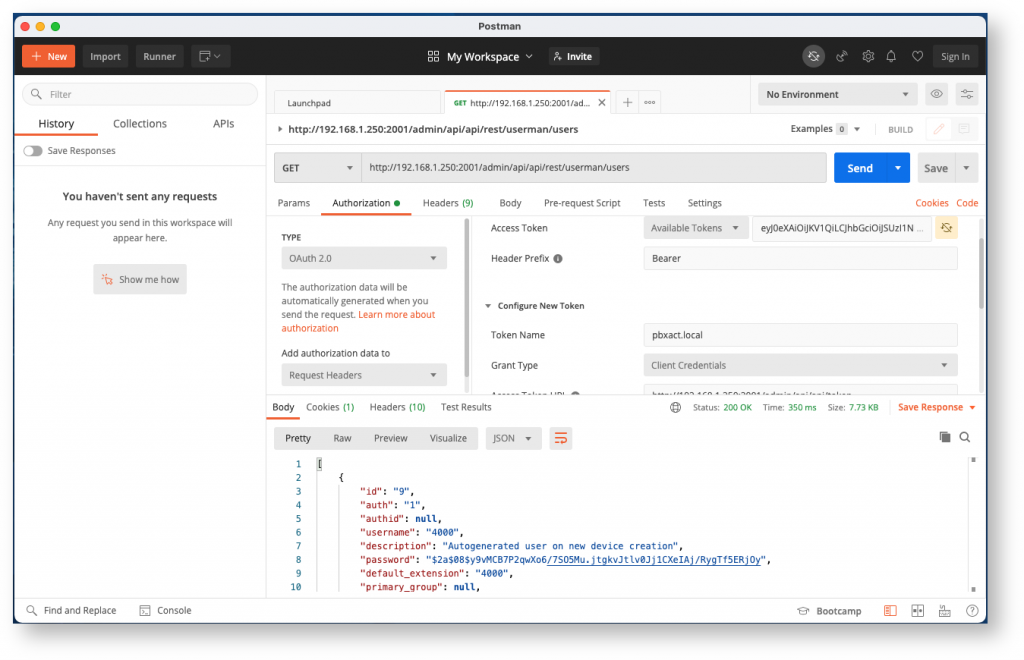The width and height of the screenshot is (1024, 660).
Task: Click the network globe icon in response bar
Action: point(675,407)
